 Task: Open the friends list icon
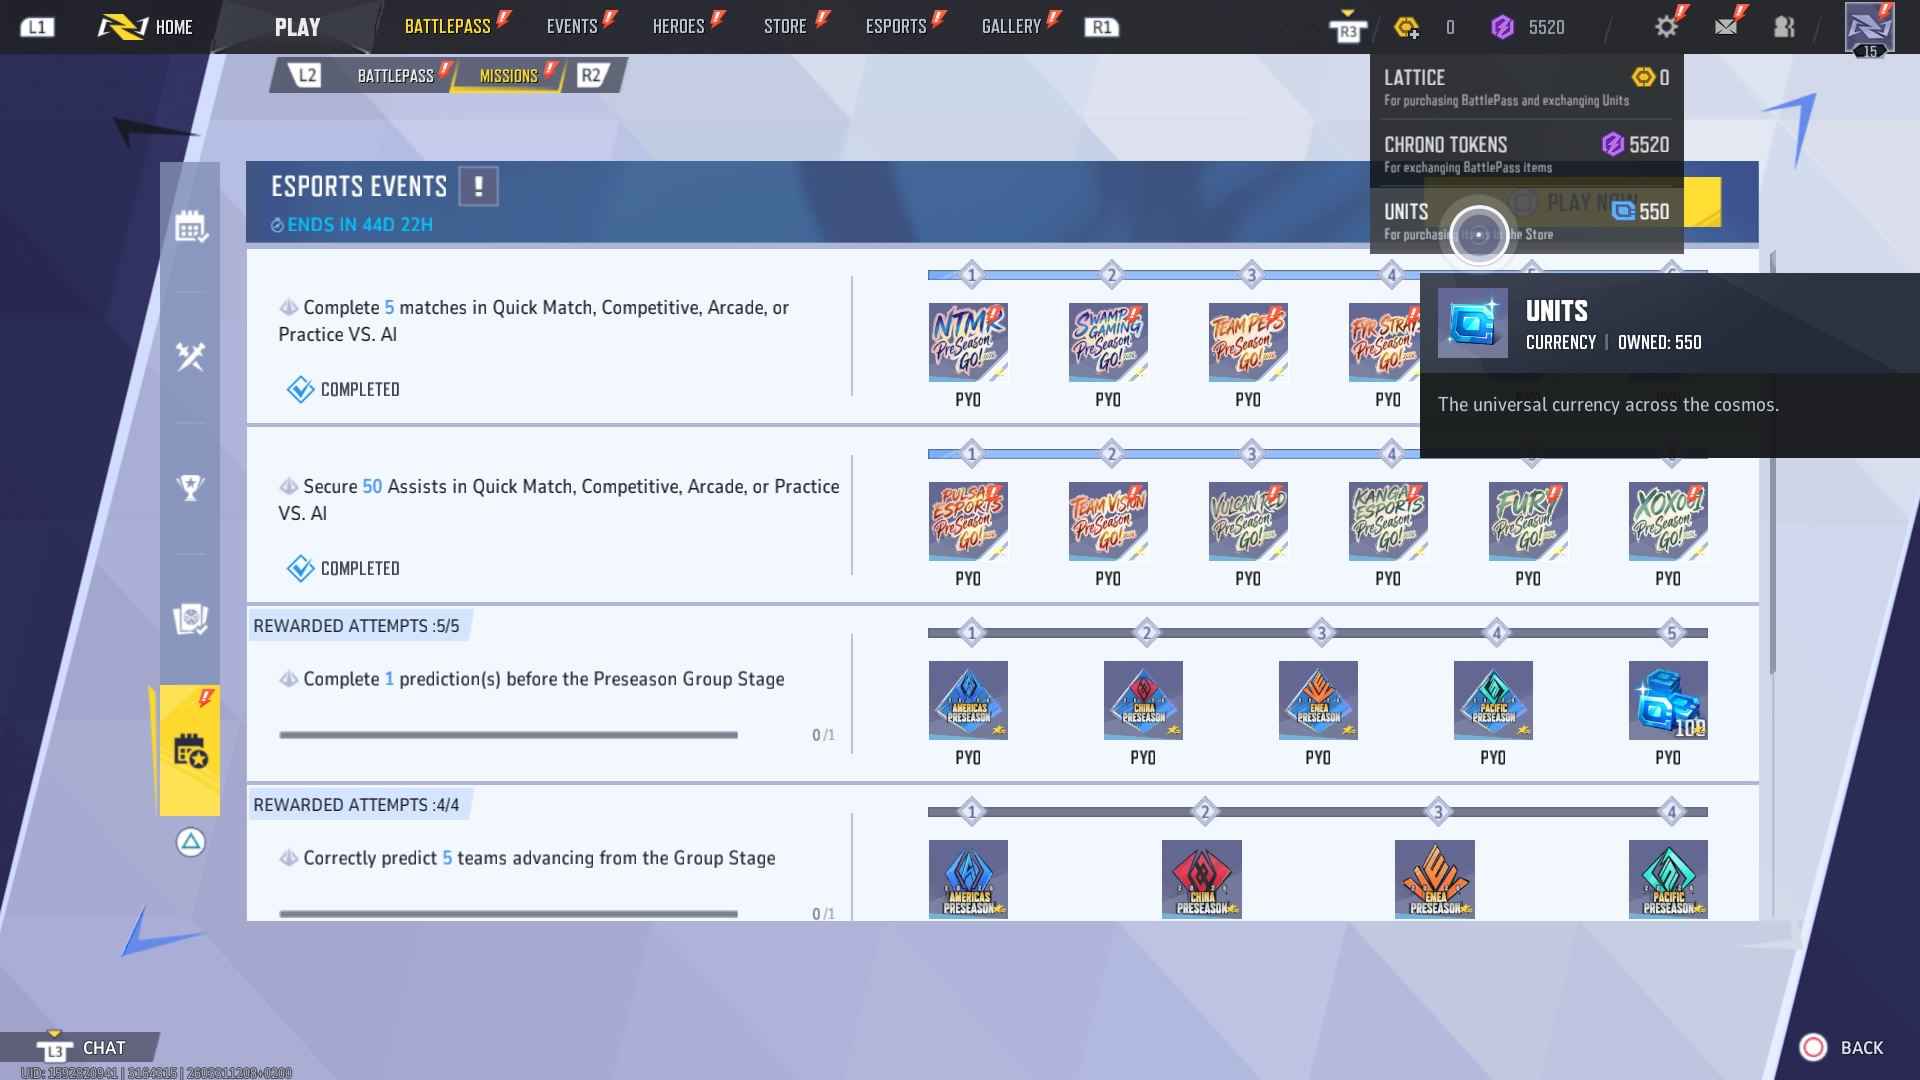1784,27
